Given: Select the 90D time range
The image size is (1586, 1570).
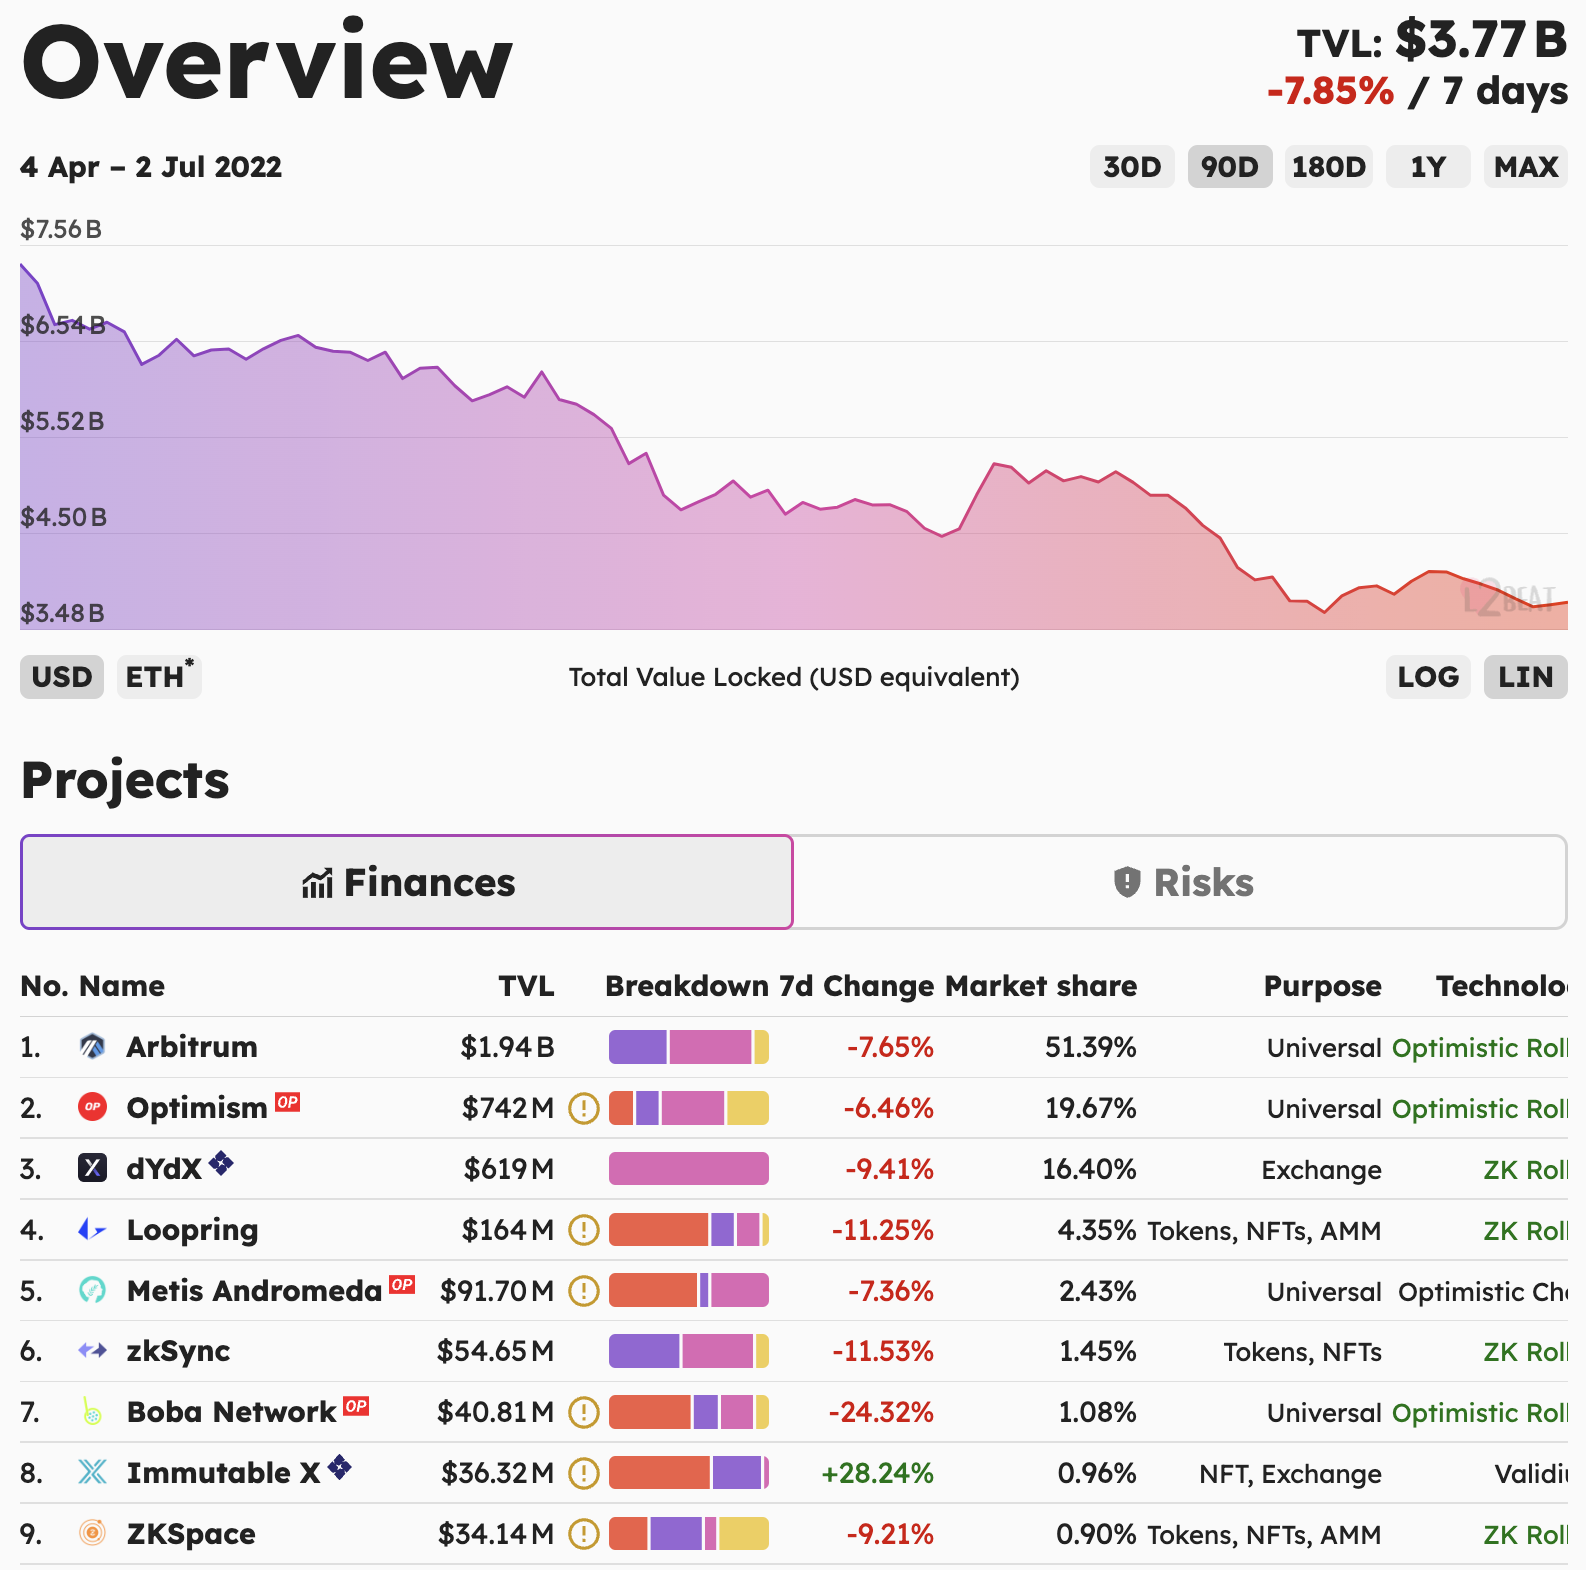Looking at the screenshot, I should pos(1230,167).
